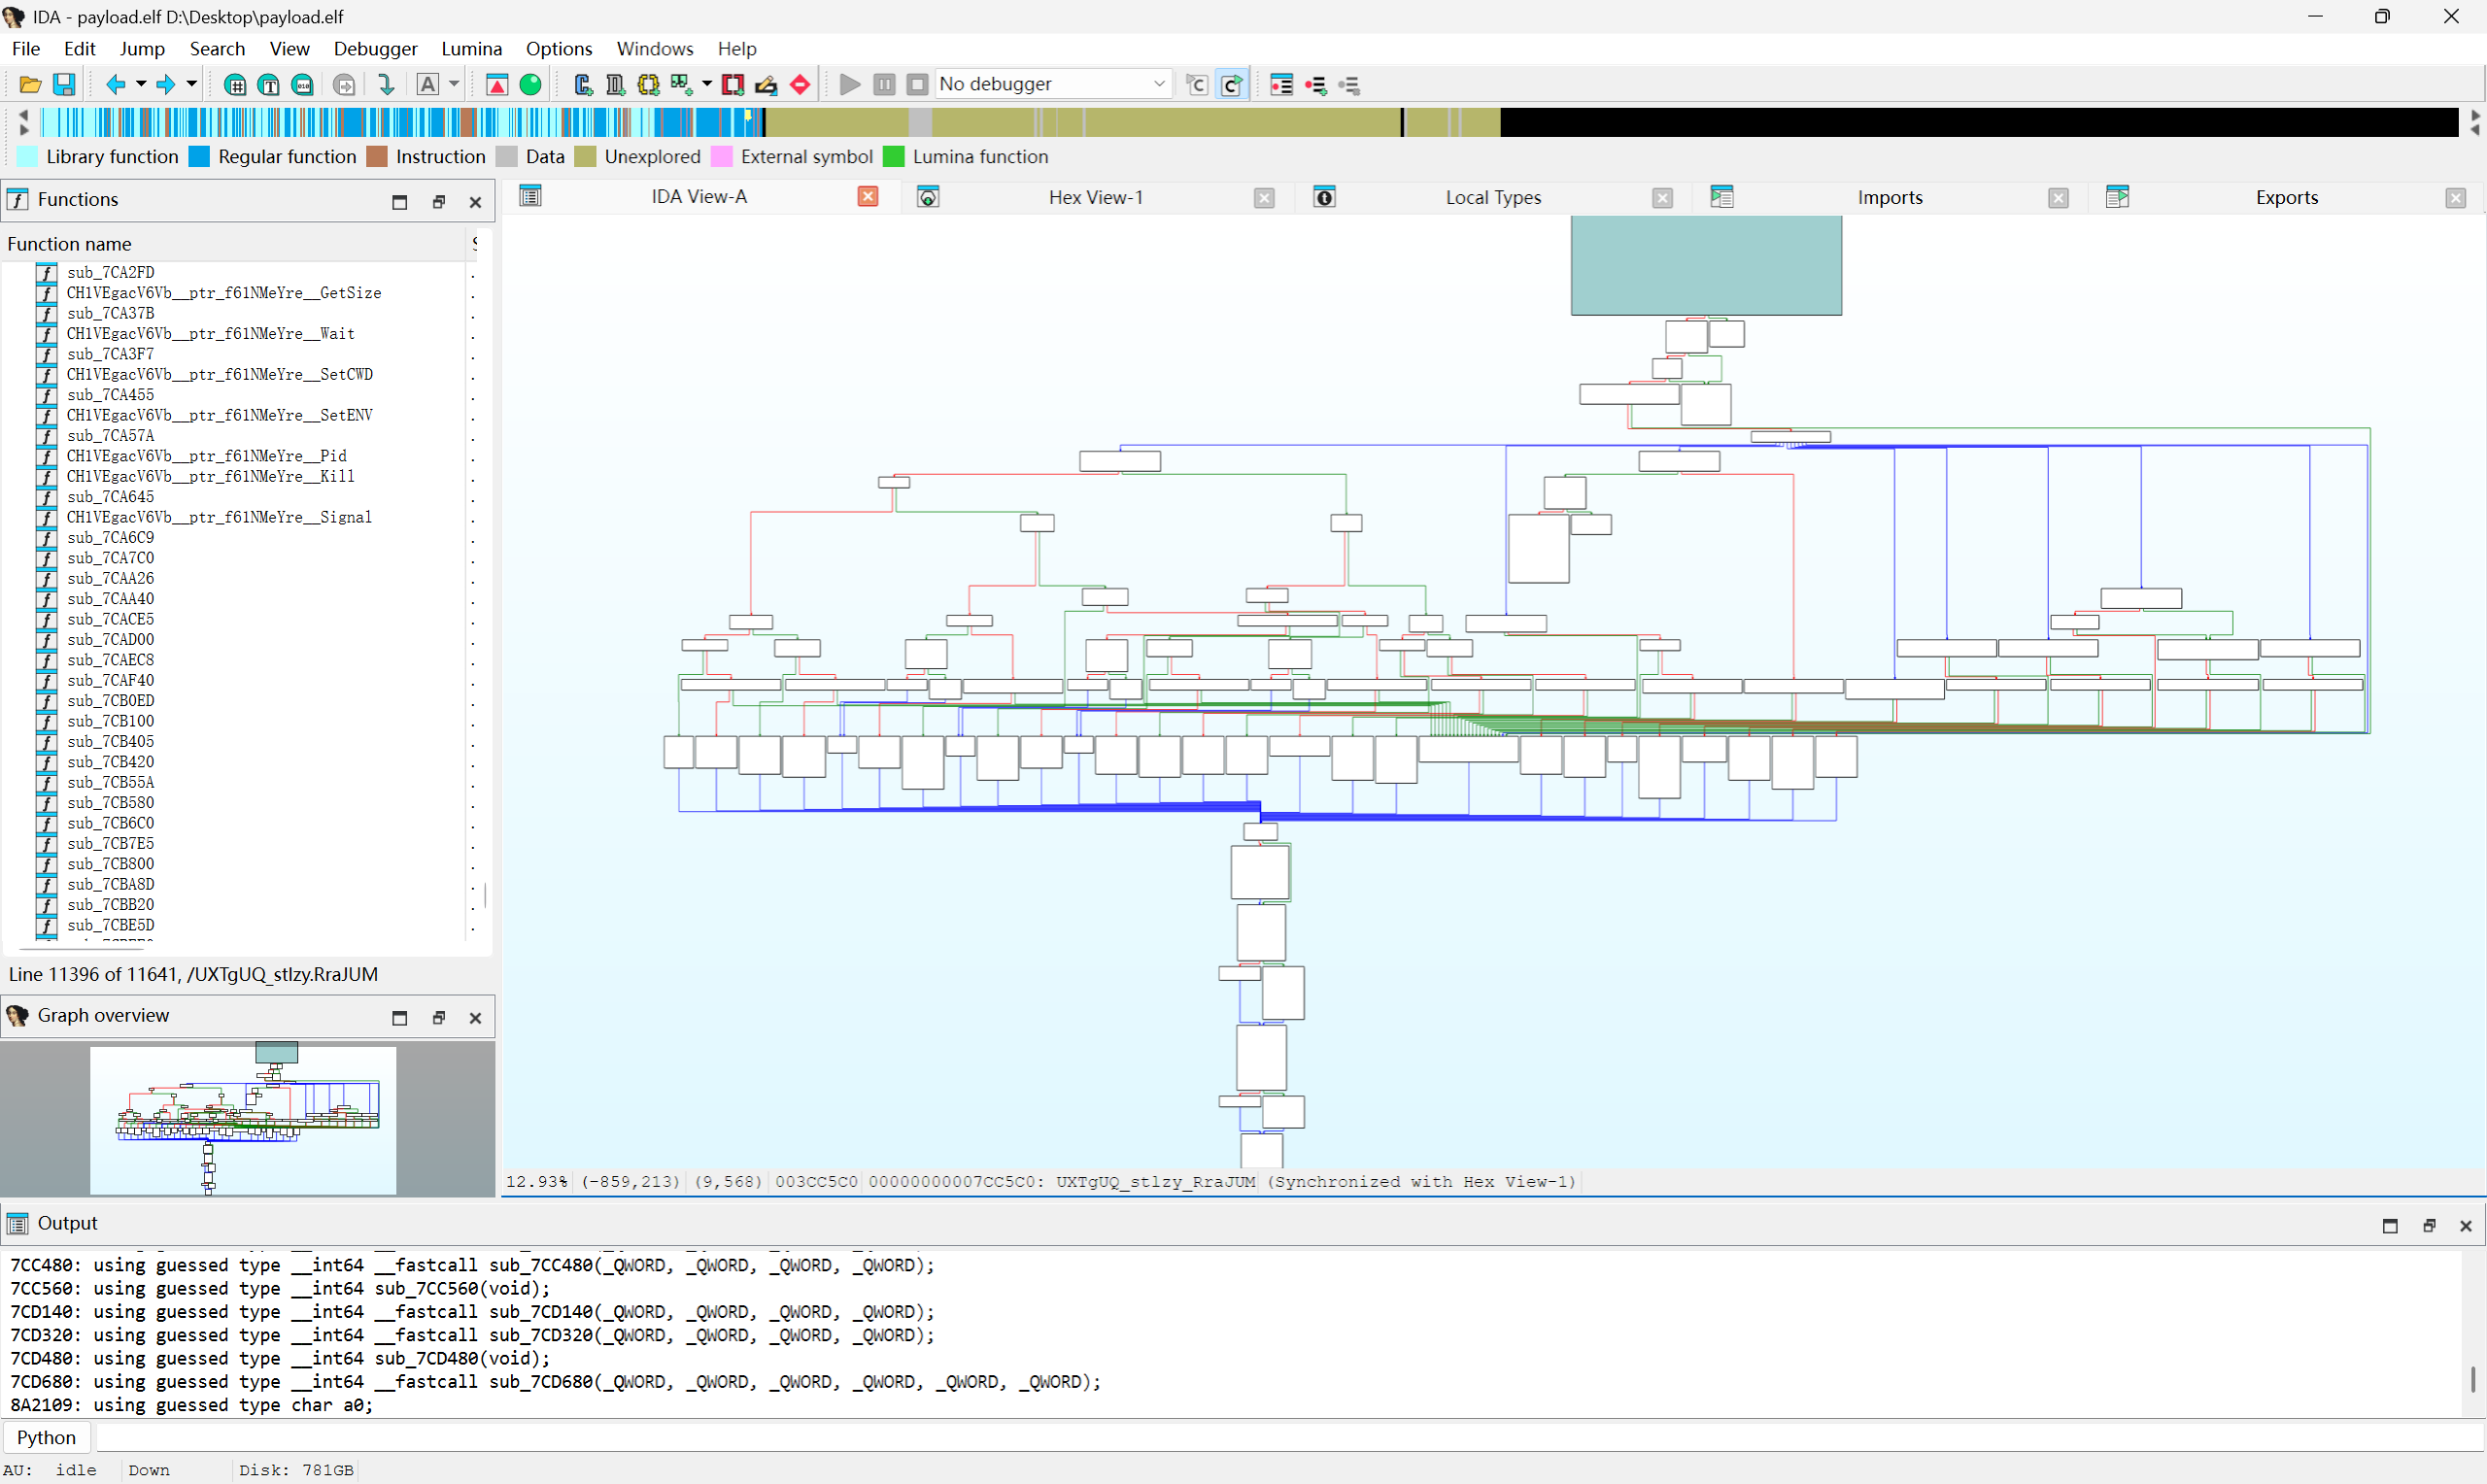Click the Regular function blue color swatch
Screen dimensions: 2487x1484
point(200,157)
